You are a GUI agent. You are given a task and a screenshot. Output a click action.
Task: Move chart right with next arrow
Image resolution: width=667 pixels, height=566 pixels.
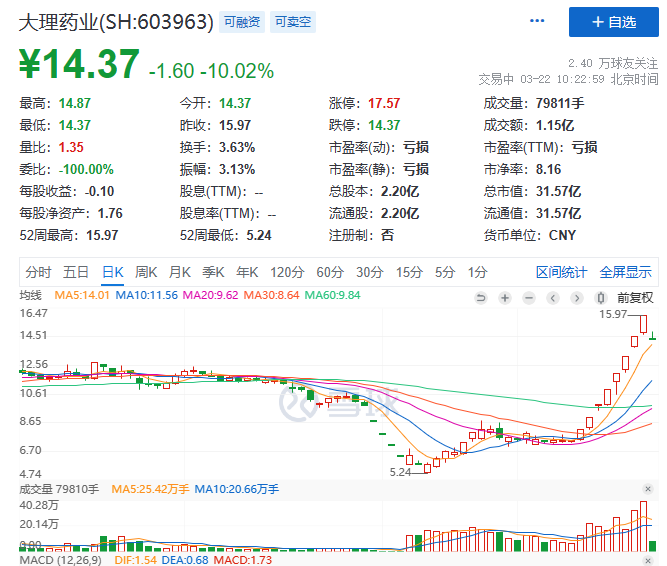(577, 298)
